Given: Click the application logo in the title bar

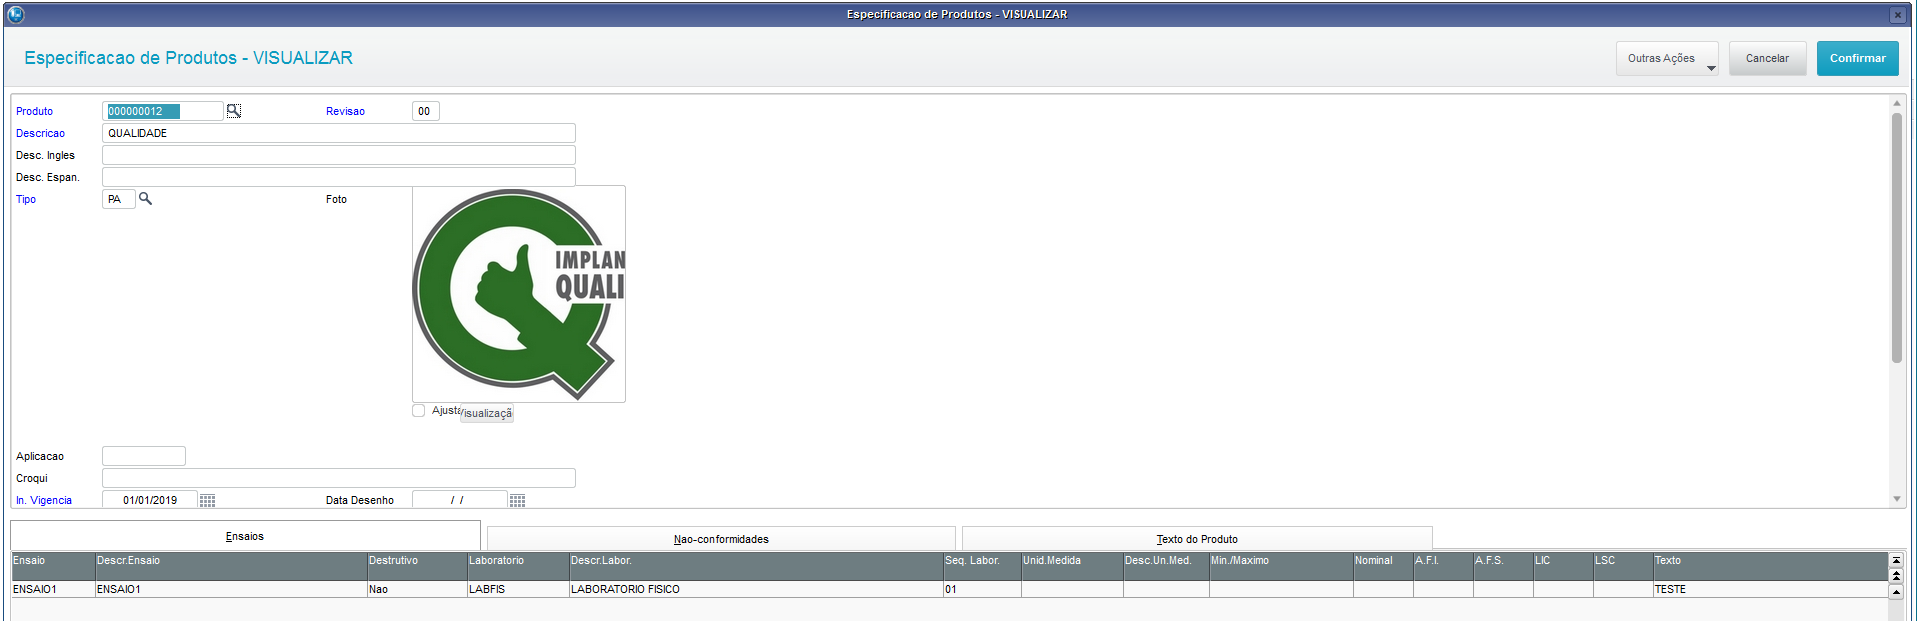Looking at the screenshot, I should [x=15, y=14].
